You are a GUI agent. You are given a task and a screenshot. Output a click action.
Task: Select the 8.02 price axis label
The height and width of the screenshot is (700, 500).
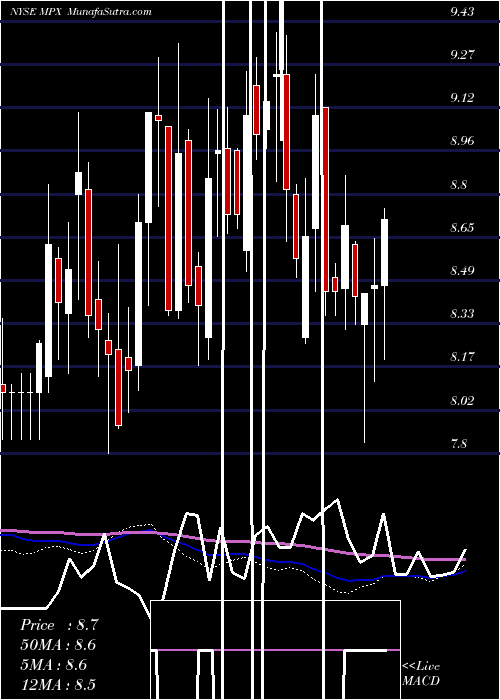(462, 400)
